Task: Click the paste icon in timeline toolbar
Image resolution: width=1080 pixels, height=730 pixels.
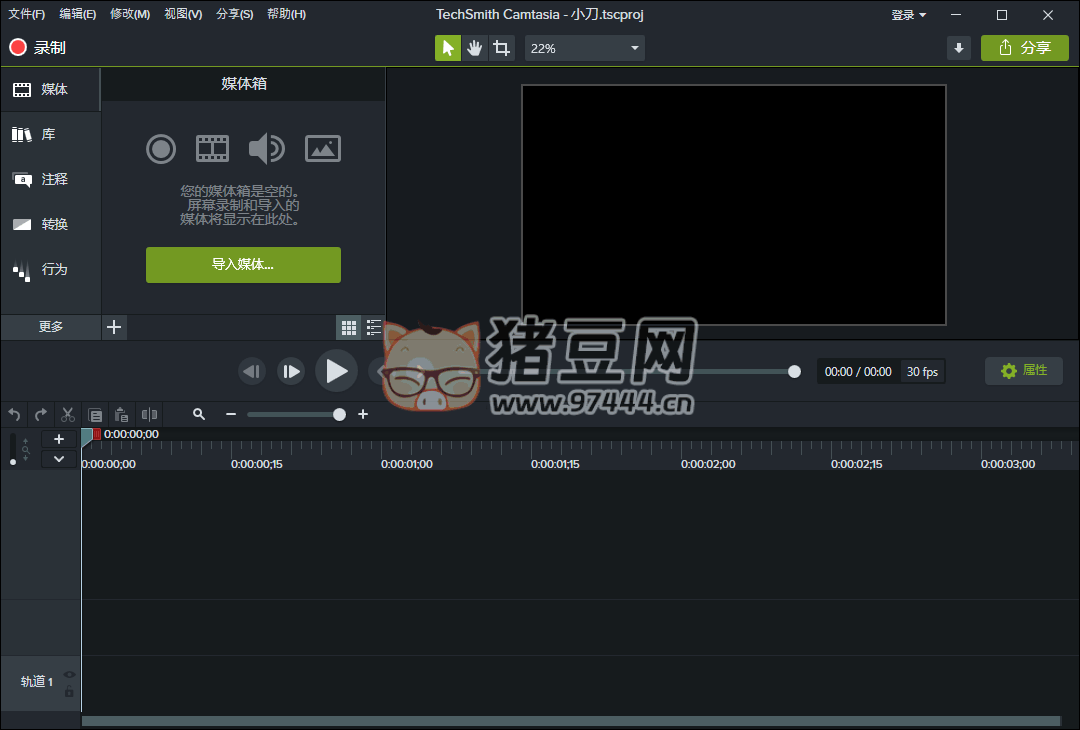Action: pos(122,414)
